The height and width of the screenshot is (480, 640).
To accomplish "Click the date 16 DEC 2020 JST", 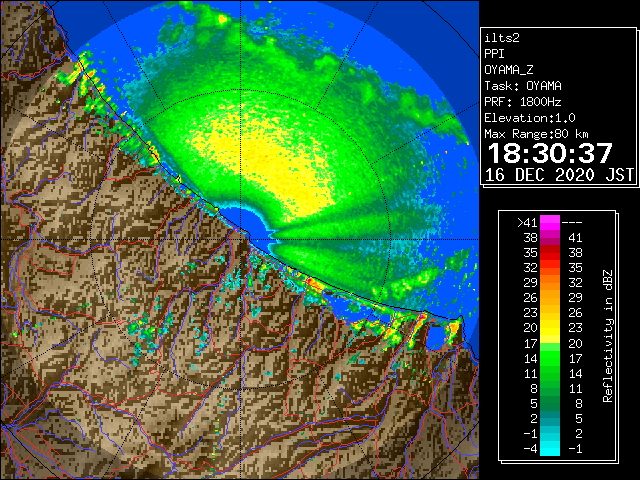I will tap(559, 175).
